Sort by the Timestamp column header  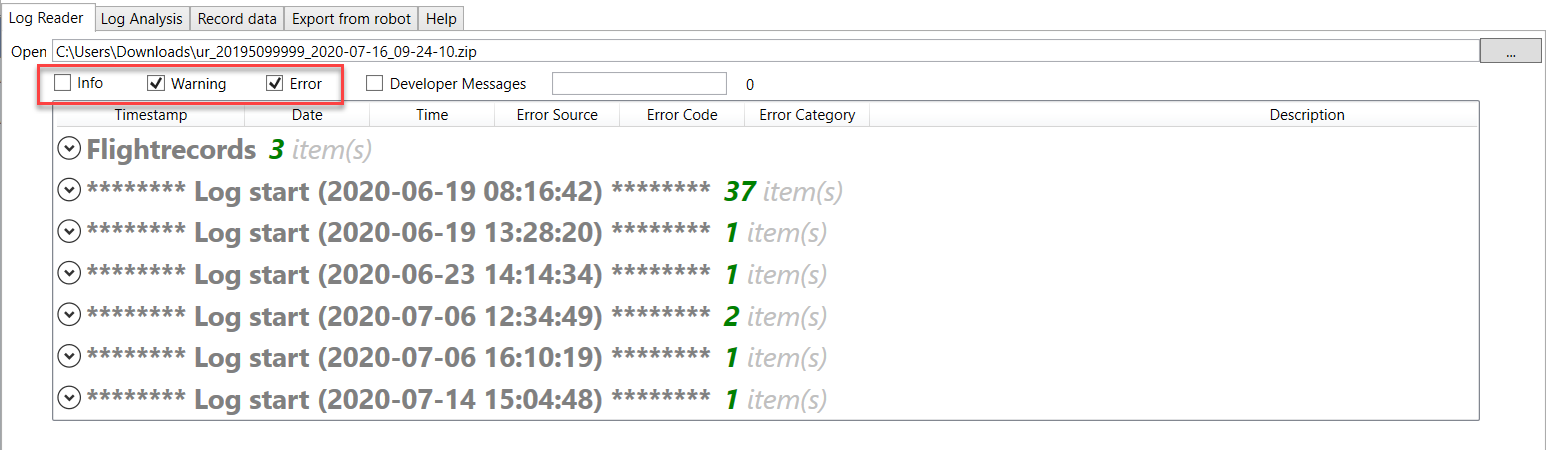(150, 115)
